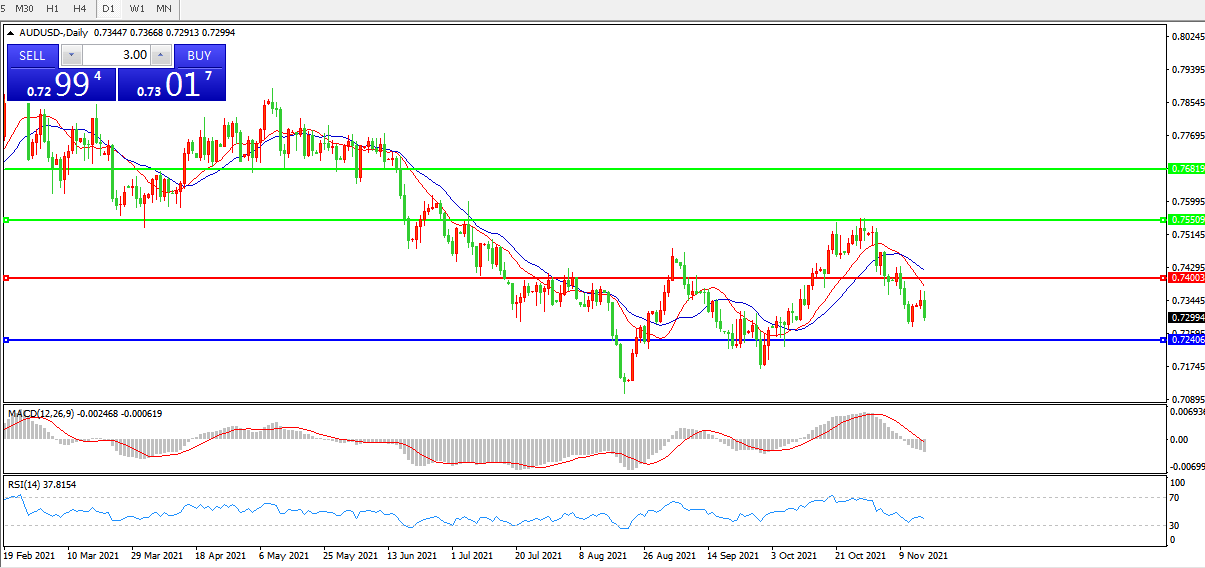This screenshot has width=1205, height=568.
Task: Switch to H1 timeframe
Action: click(53, 8)
